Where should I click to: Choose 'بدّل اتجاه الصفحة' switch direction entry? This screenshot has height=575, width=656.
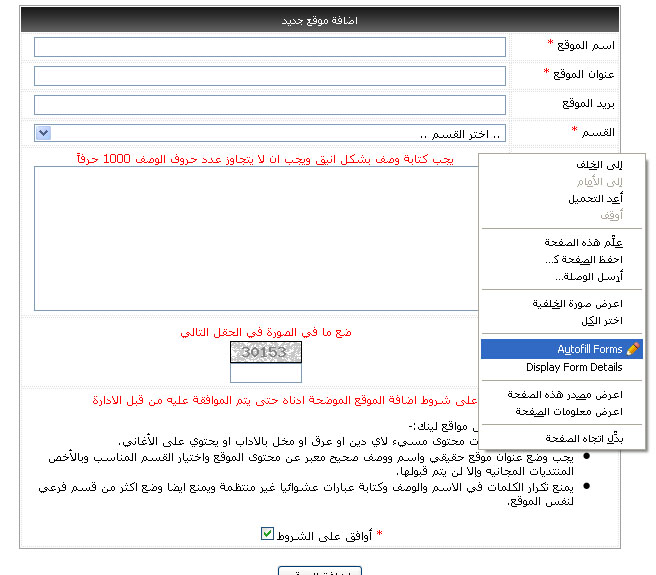[x=561, y=439]
